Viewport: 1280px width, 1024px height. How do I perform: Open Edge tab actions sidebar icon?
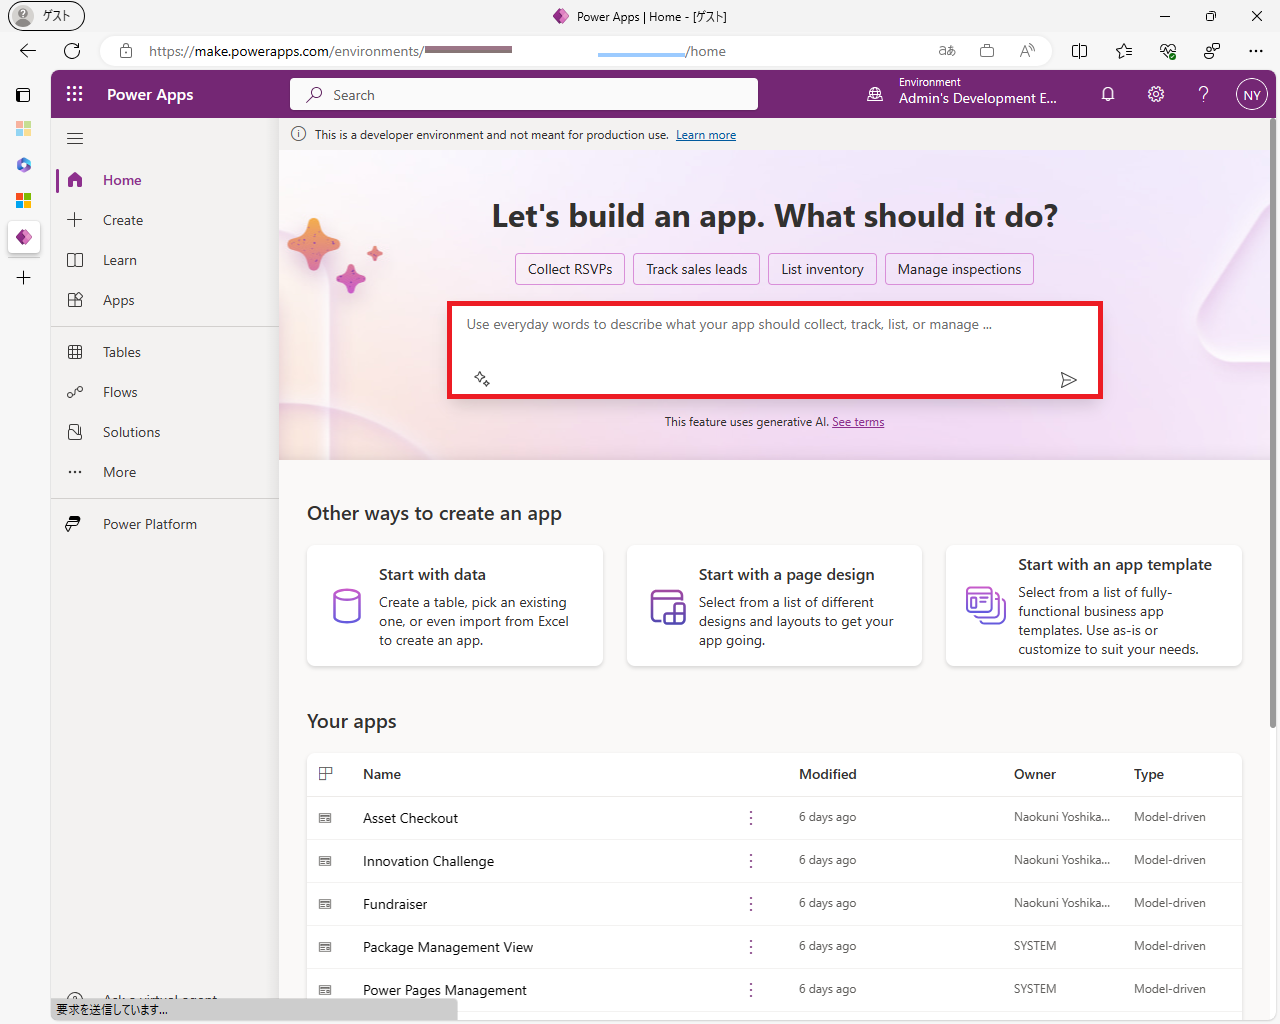(23, 95)
